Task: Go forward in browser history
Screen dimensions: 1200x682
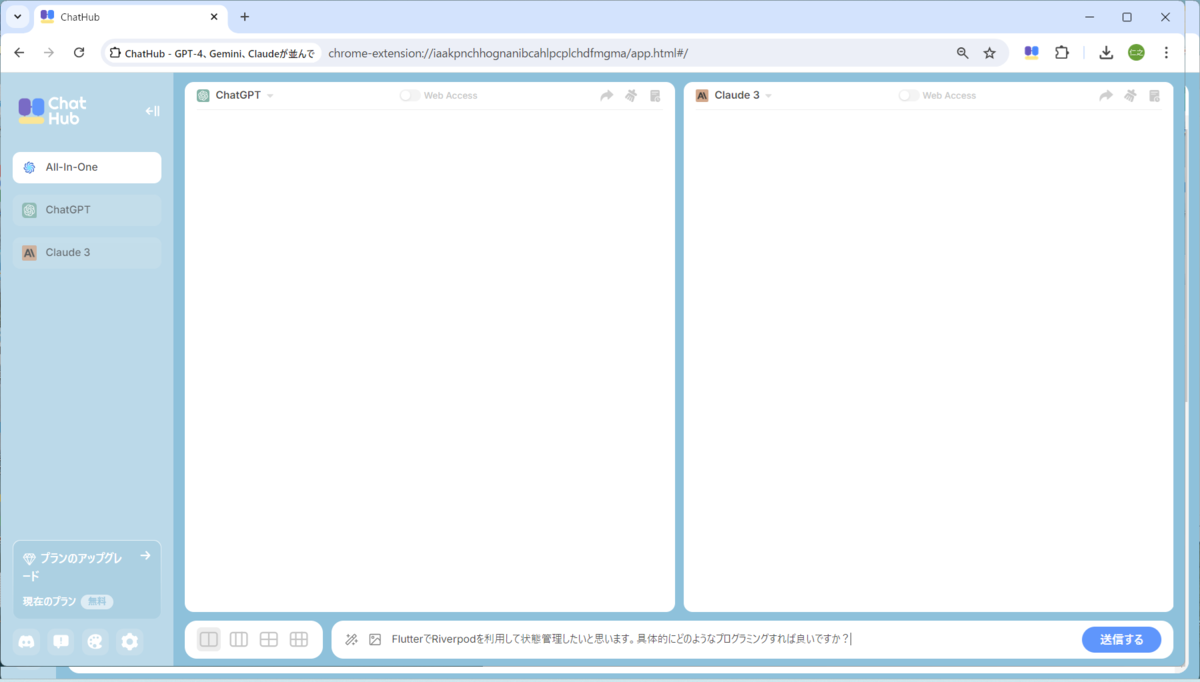Action: (49, 53)
